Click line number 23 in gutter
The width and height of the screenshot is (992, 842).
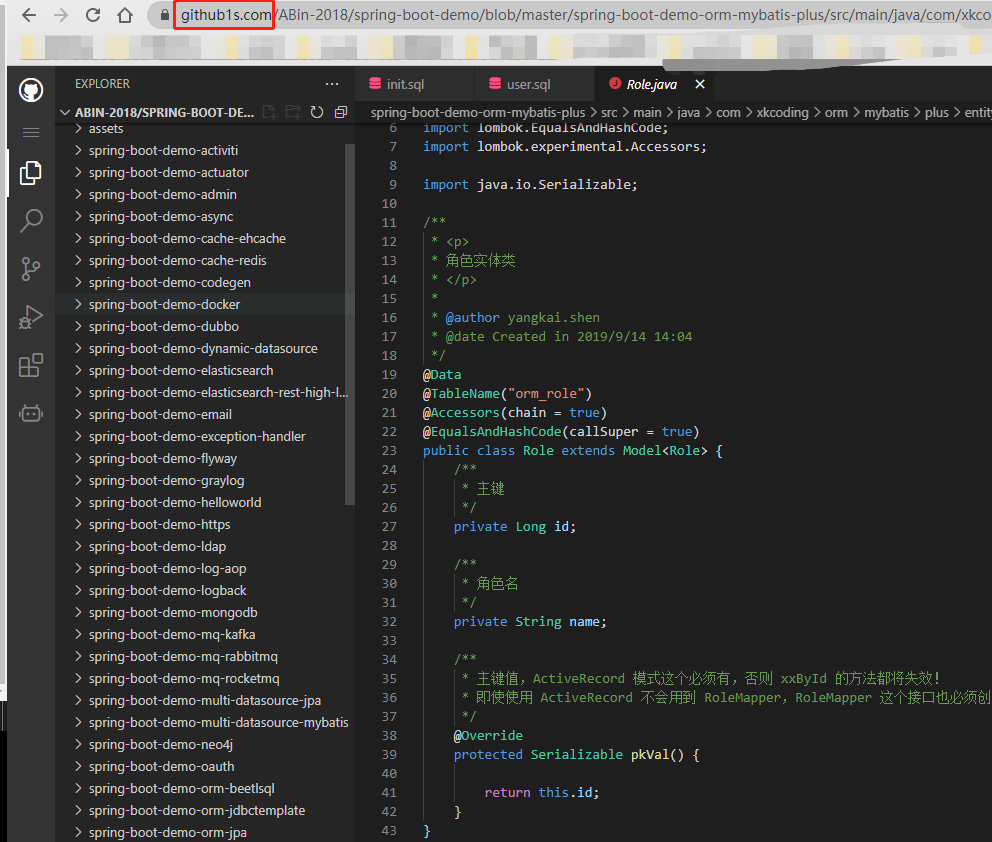pos(389,451)
